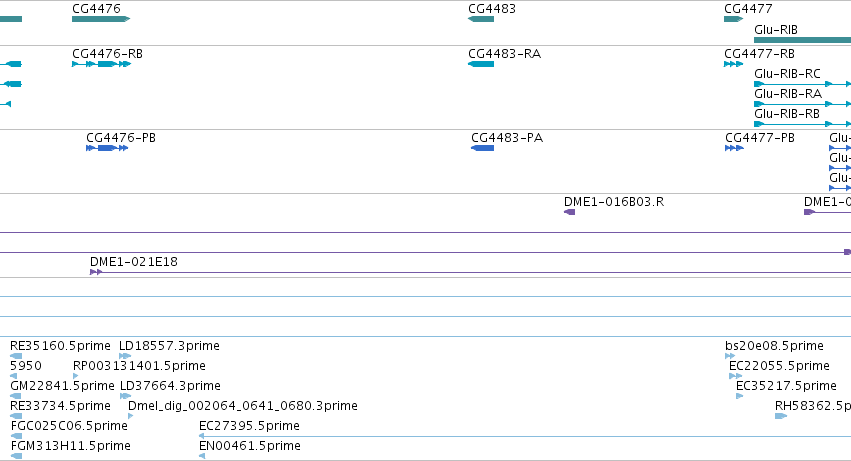Image resolution: width=851 pixels, height=461 pixels.
Task: Click the FGM313H11.5prime label
Action: 71,446
